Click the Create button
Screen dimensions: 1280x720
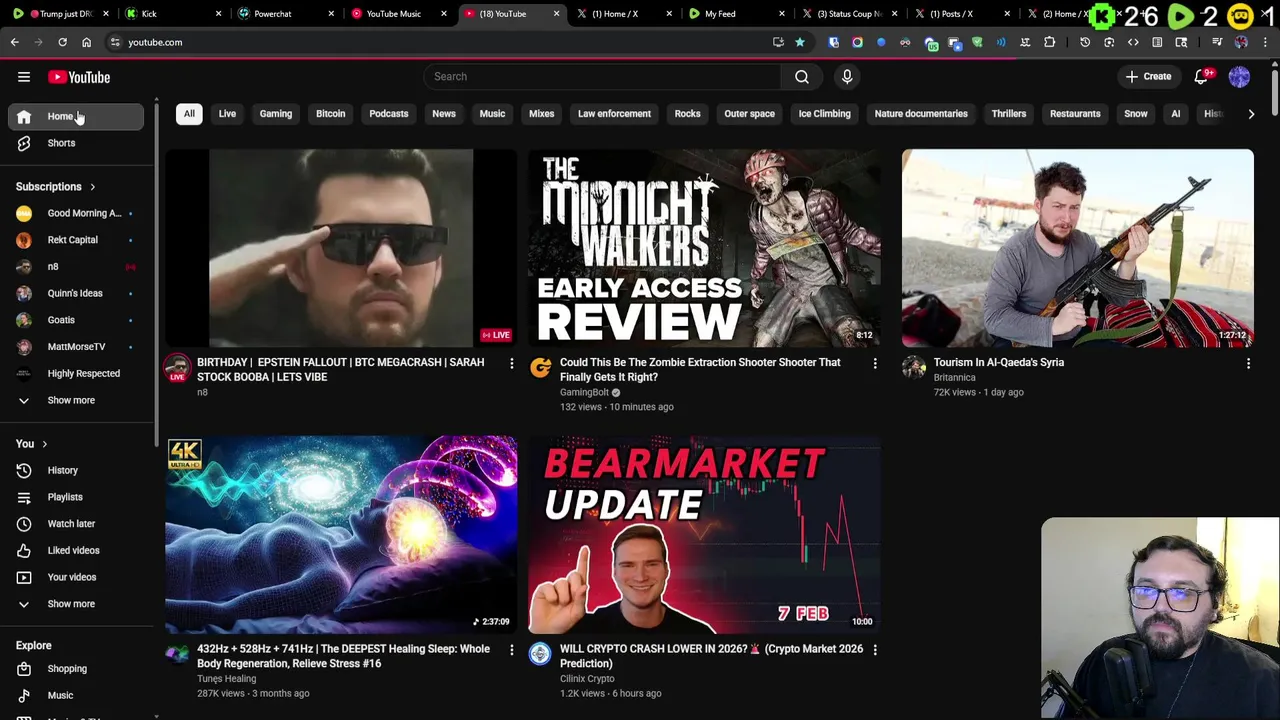pos(1148,77)
